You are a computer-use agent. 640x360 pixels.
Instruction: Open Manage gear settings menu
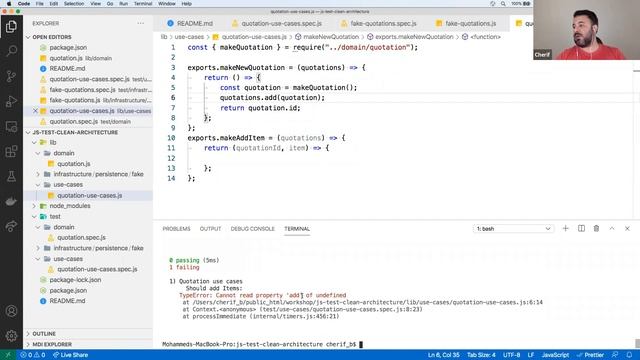pyautogui.click(x=11, y=336)
